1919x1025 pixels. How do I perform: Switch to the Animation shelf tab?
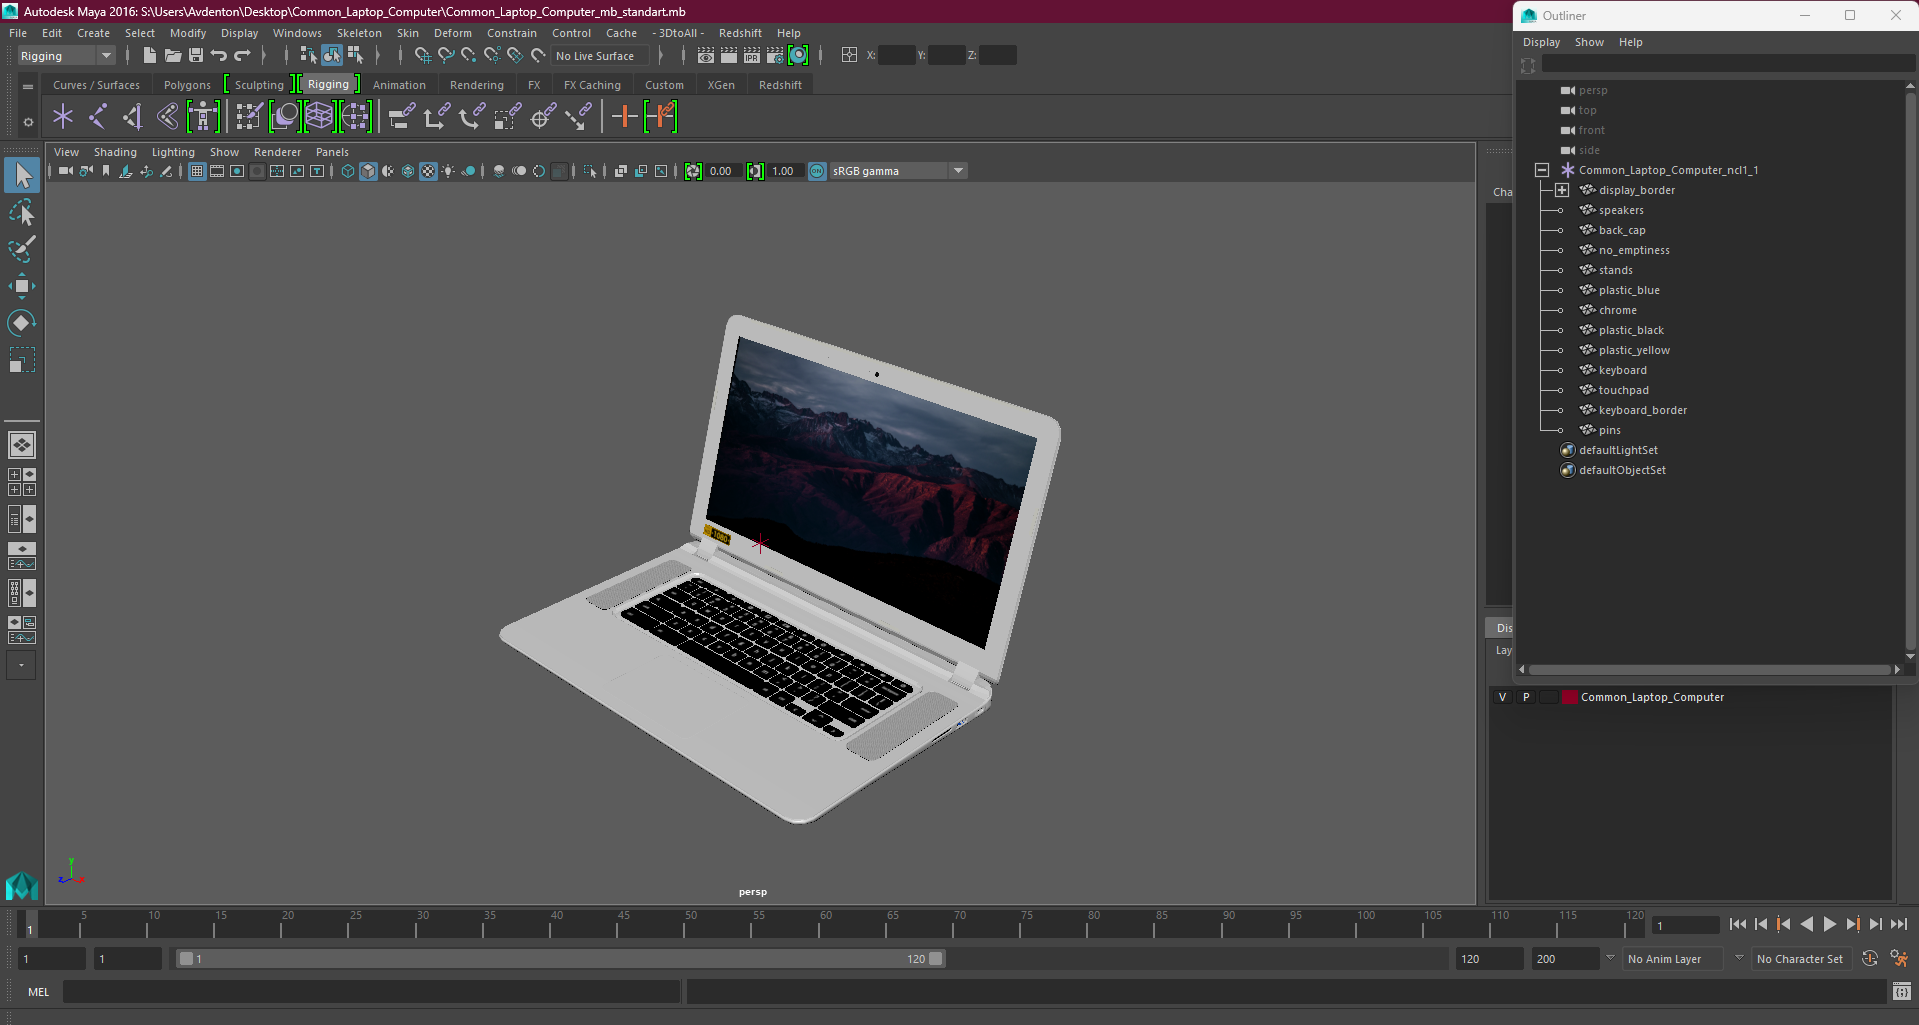tap(399, 86)
